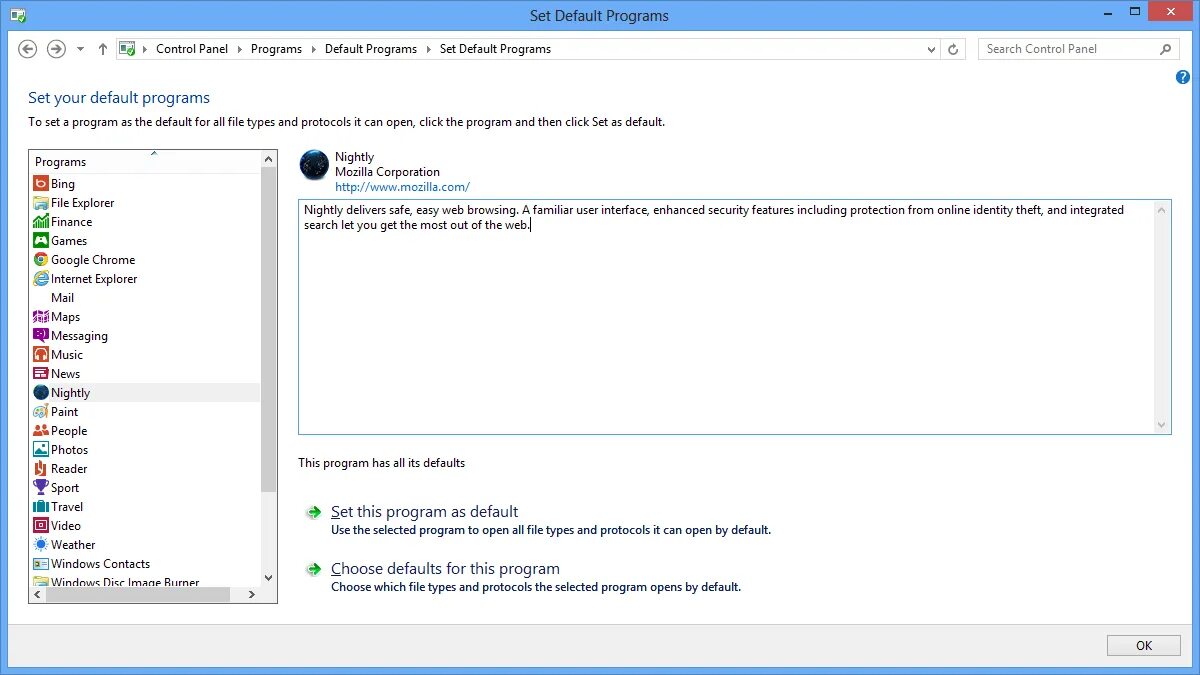Navigate to Default Programs breadcrumb
The width and height of the screenshot is (1200, 675).
click(371, 49)
